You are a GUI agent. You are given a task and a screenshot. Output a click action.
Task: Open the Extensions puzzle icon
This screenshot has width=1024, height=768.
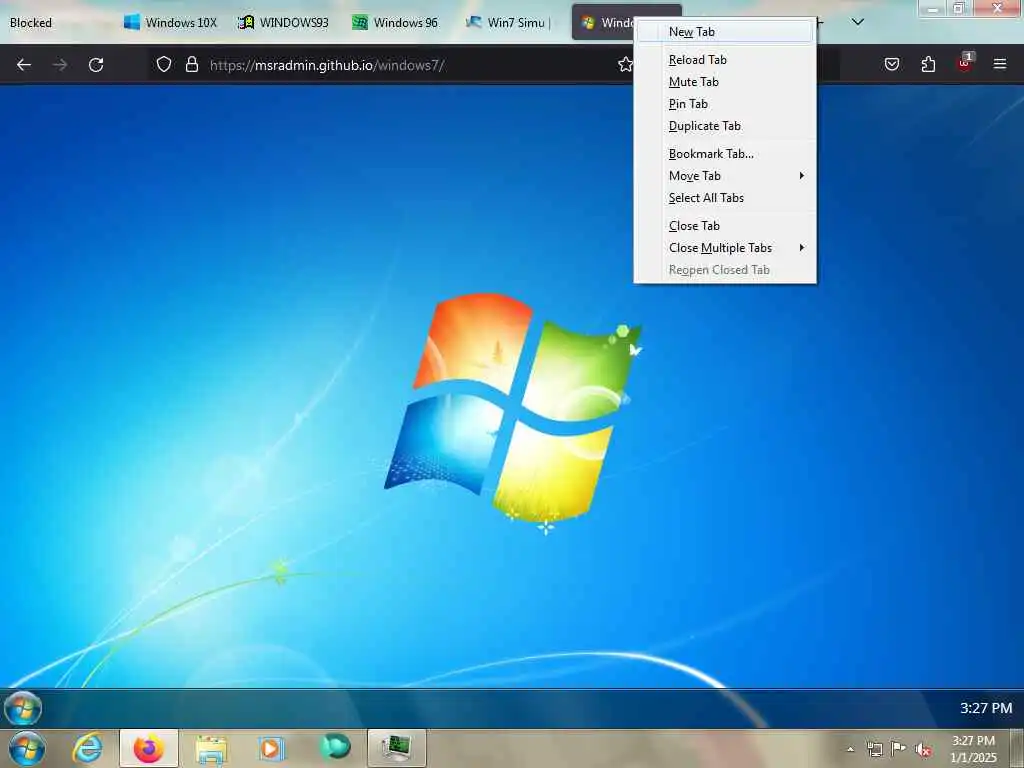[x=928, y=65]
